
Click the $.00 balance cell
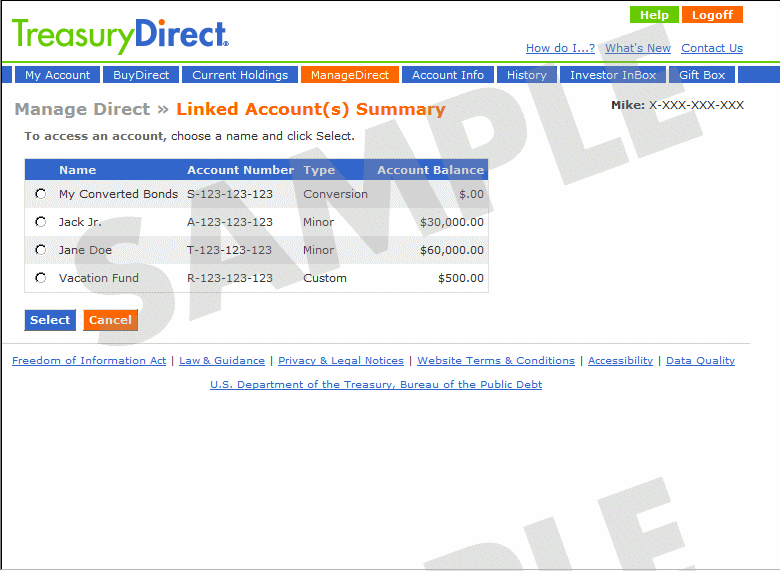click(471, 194)
